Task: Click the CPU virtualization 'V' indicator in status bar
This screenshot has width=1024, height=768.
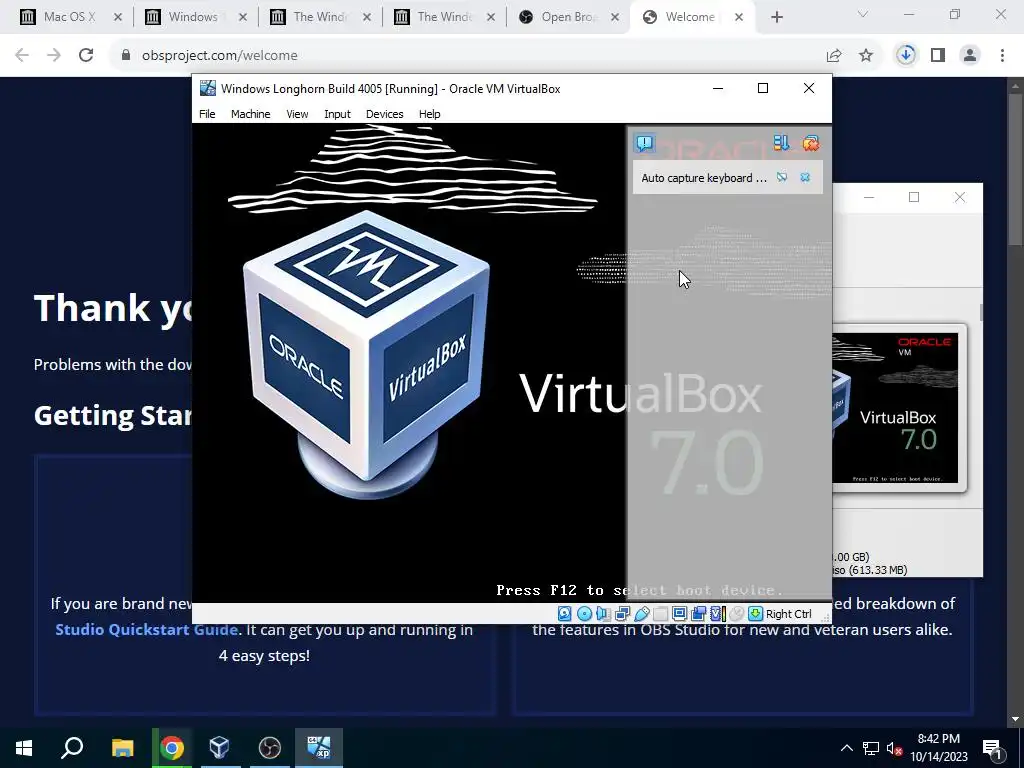Action: click(x=718, y=614)
